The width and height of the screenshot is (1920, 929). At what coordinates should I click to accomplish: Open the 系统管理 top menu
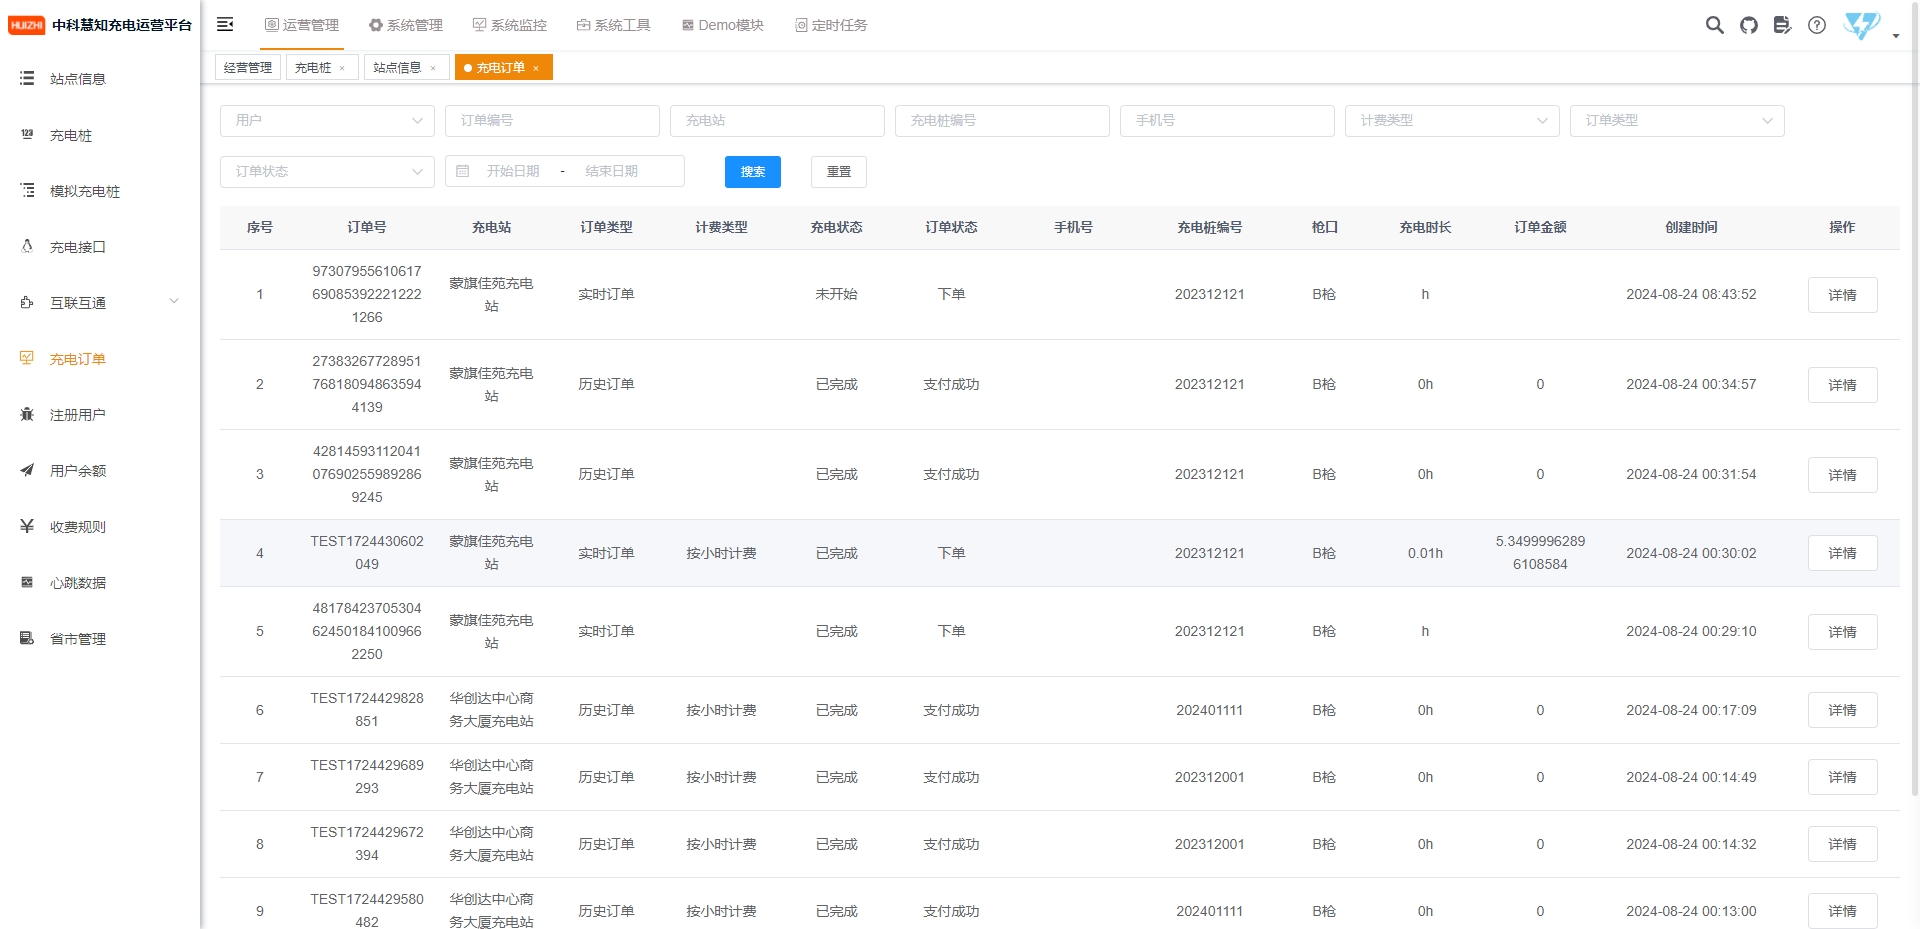405,25
